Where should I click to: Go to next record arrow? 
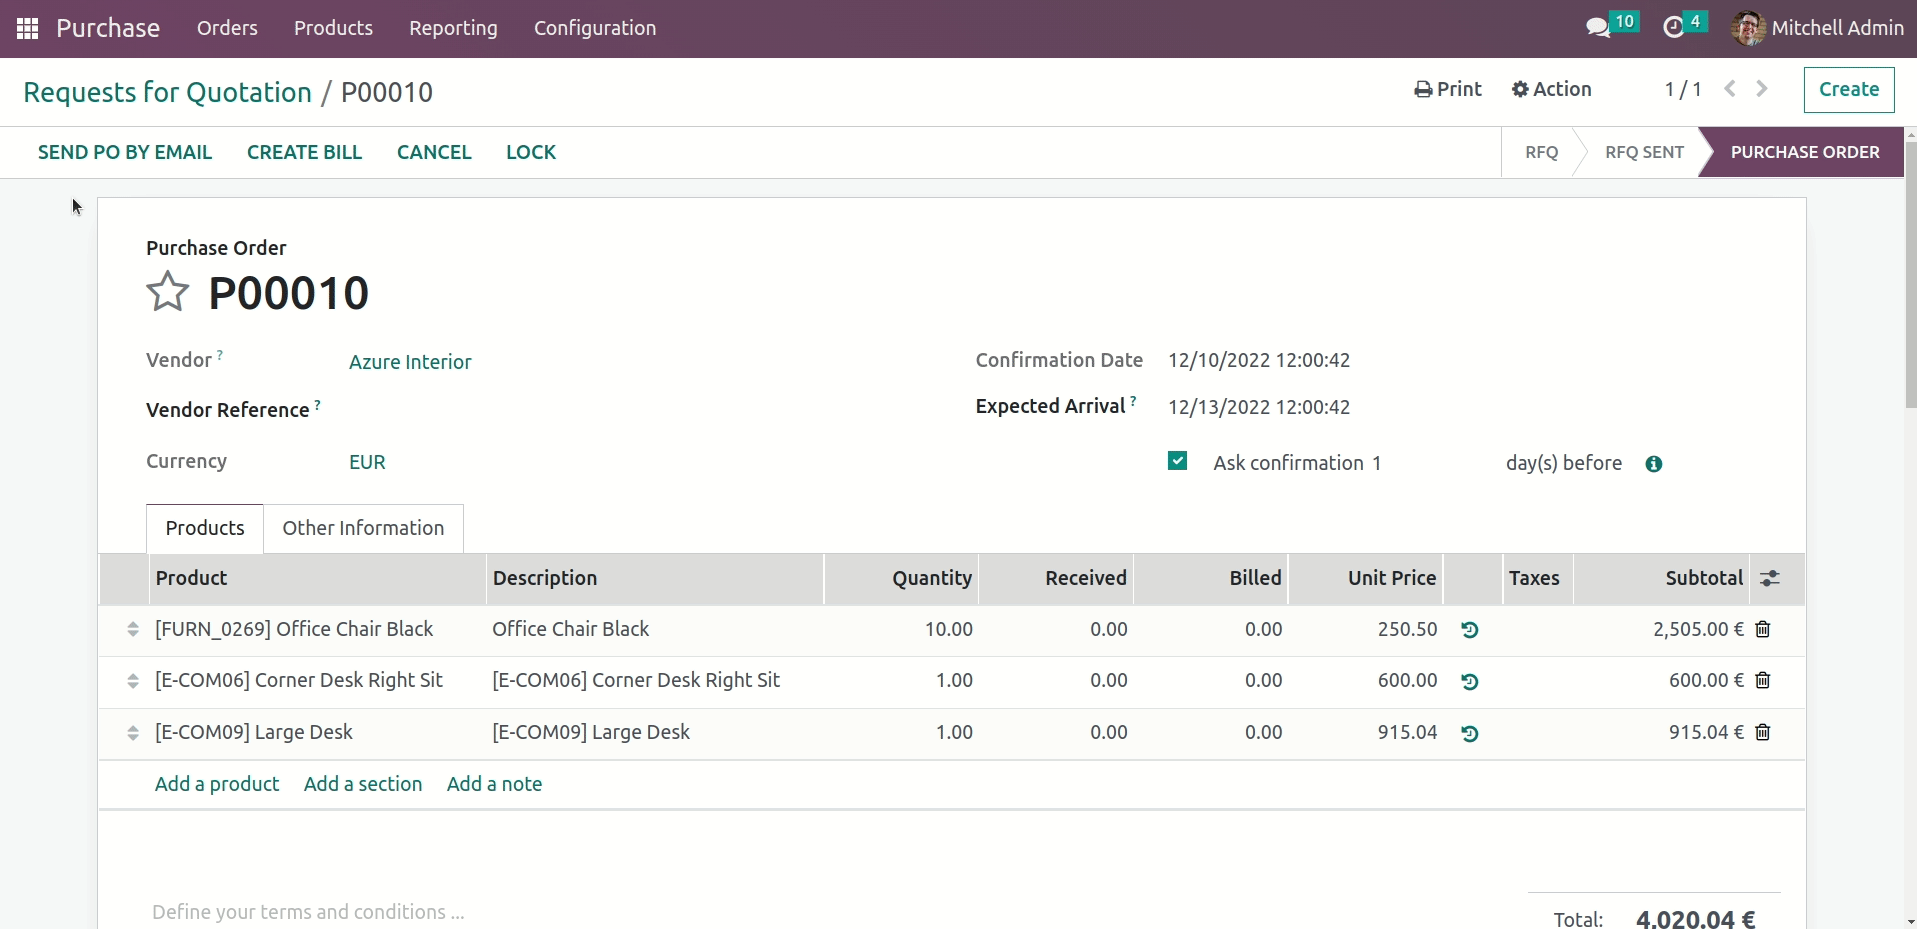click(x=1762, y=89)
